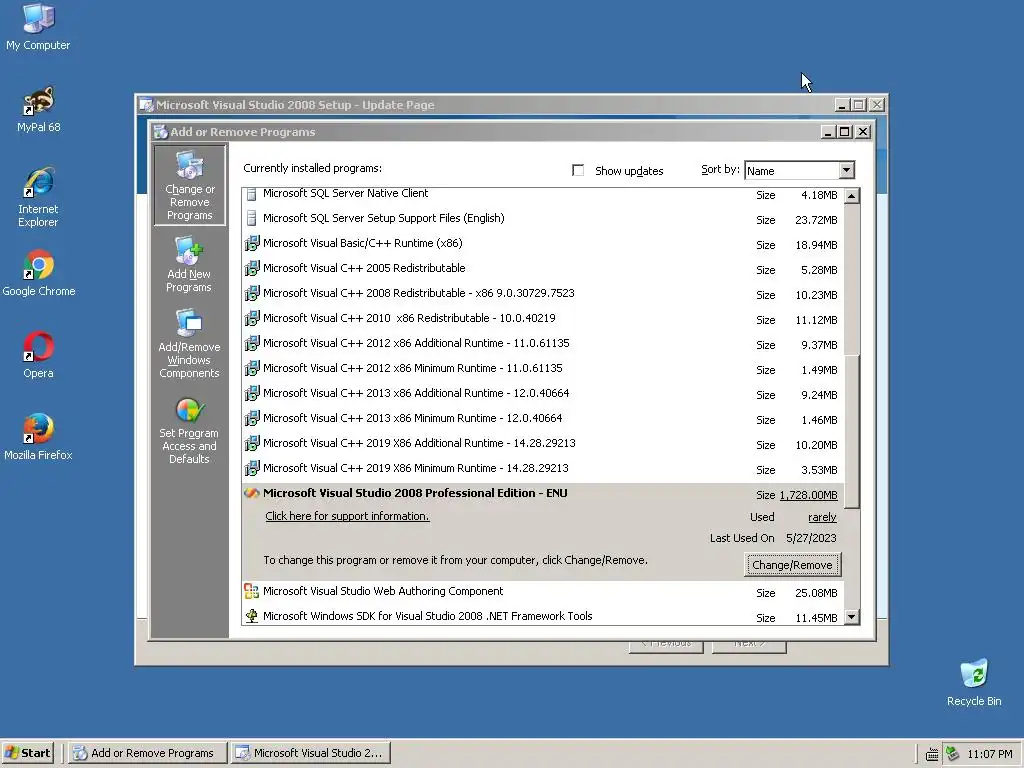Screen dimensions: 1024x768
Task: Click the network tray icon beside the clock
Action: 953,753
